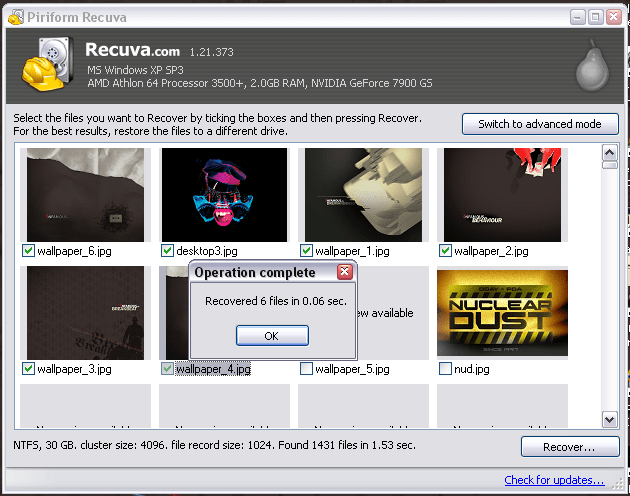Click scrollbar up arrow in file list
The height and width of the screenshot is (496, 630).
click(x=610, y=153)
